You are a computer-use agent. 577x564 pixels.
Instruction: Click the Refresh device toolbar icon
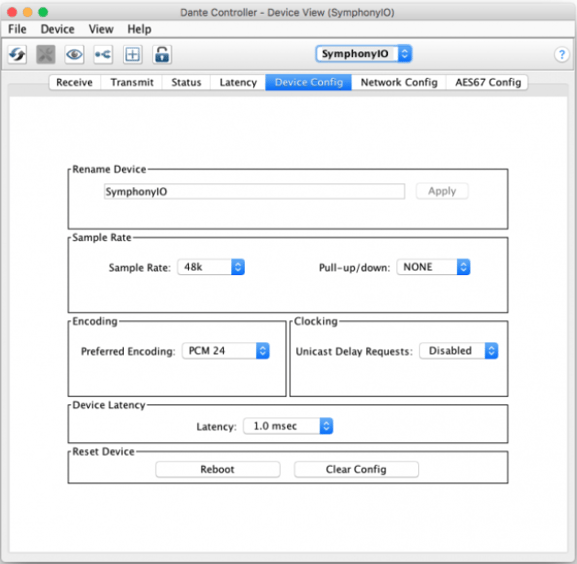coord(17,55)
